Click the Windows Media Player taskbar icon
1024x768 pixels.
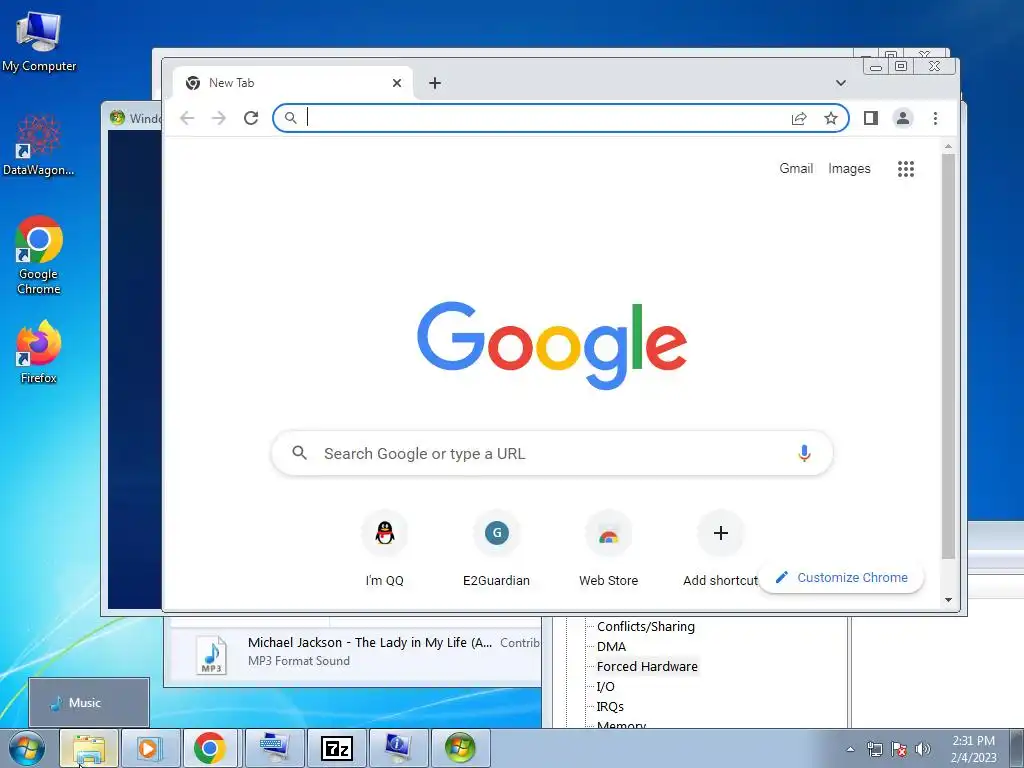click(x=149, y=748)
